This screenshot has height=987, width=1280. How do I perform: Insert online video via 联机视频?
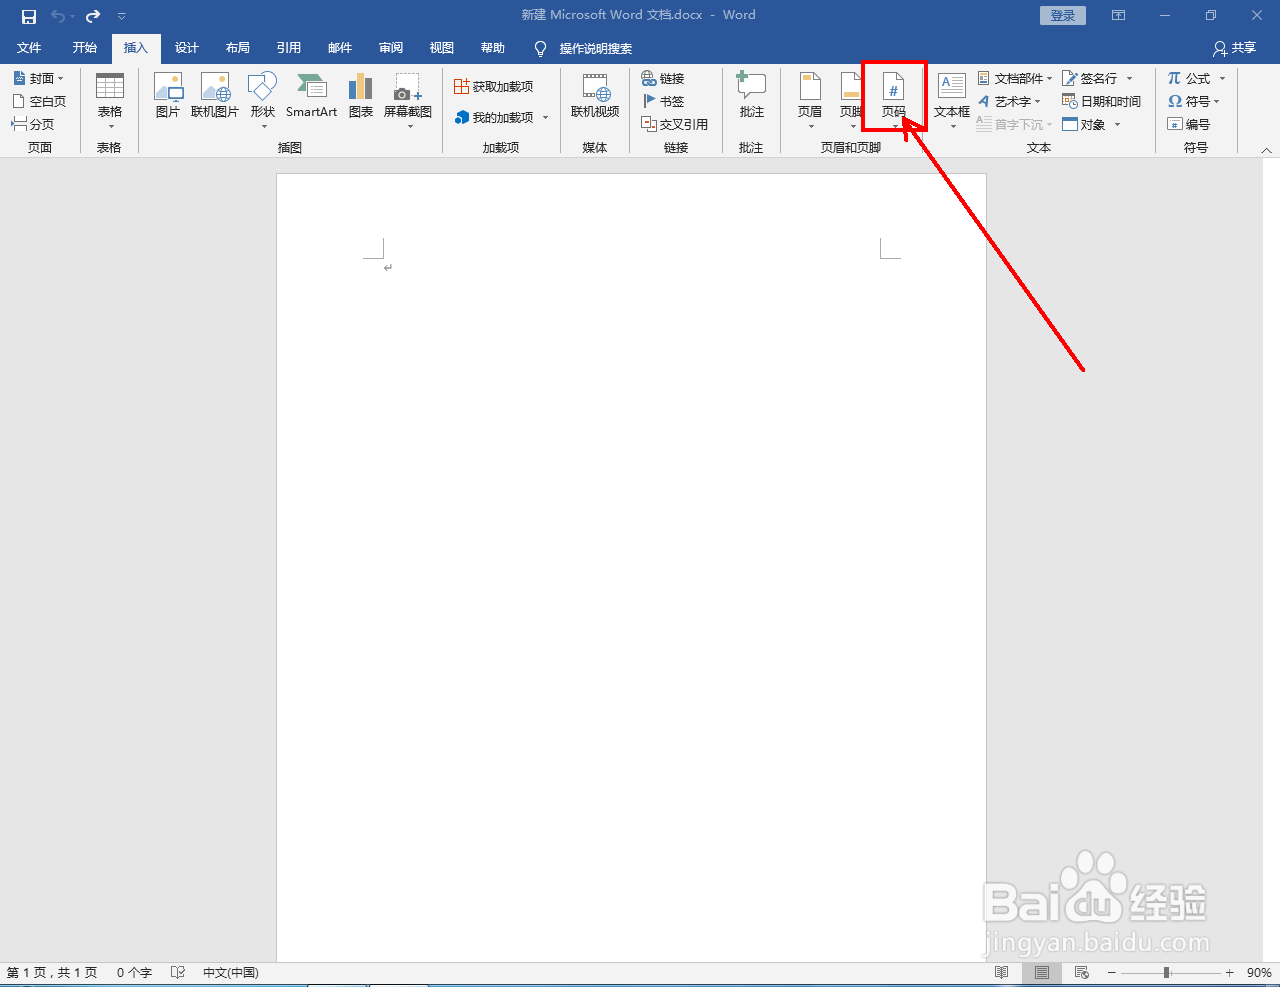595,97
